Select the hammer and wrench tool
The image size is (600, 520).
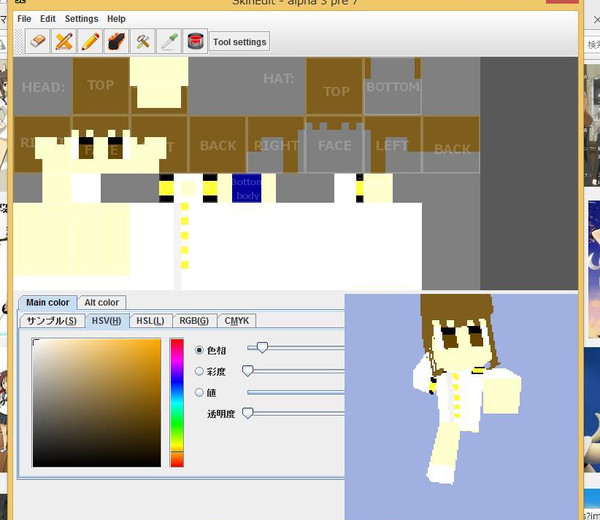[x=143, y=41]
